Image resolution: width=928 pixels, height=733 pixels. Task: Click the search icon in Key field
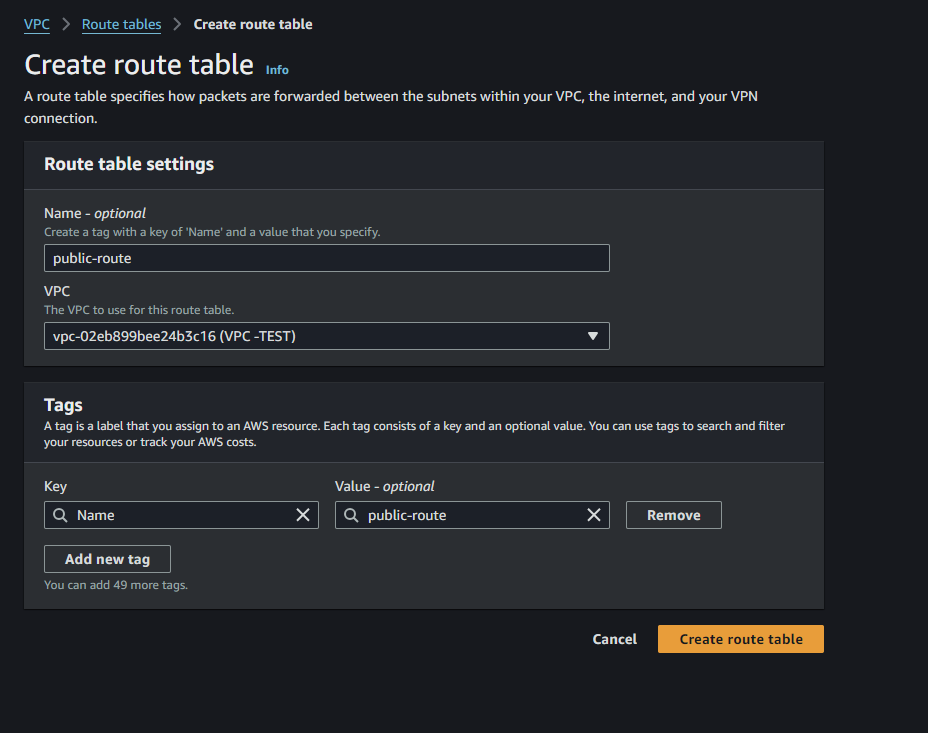(x=60, y=515)
